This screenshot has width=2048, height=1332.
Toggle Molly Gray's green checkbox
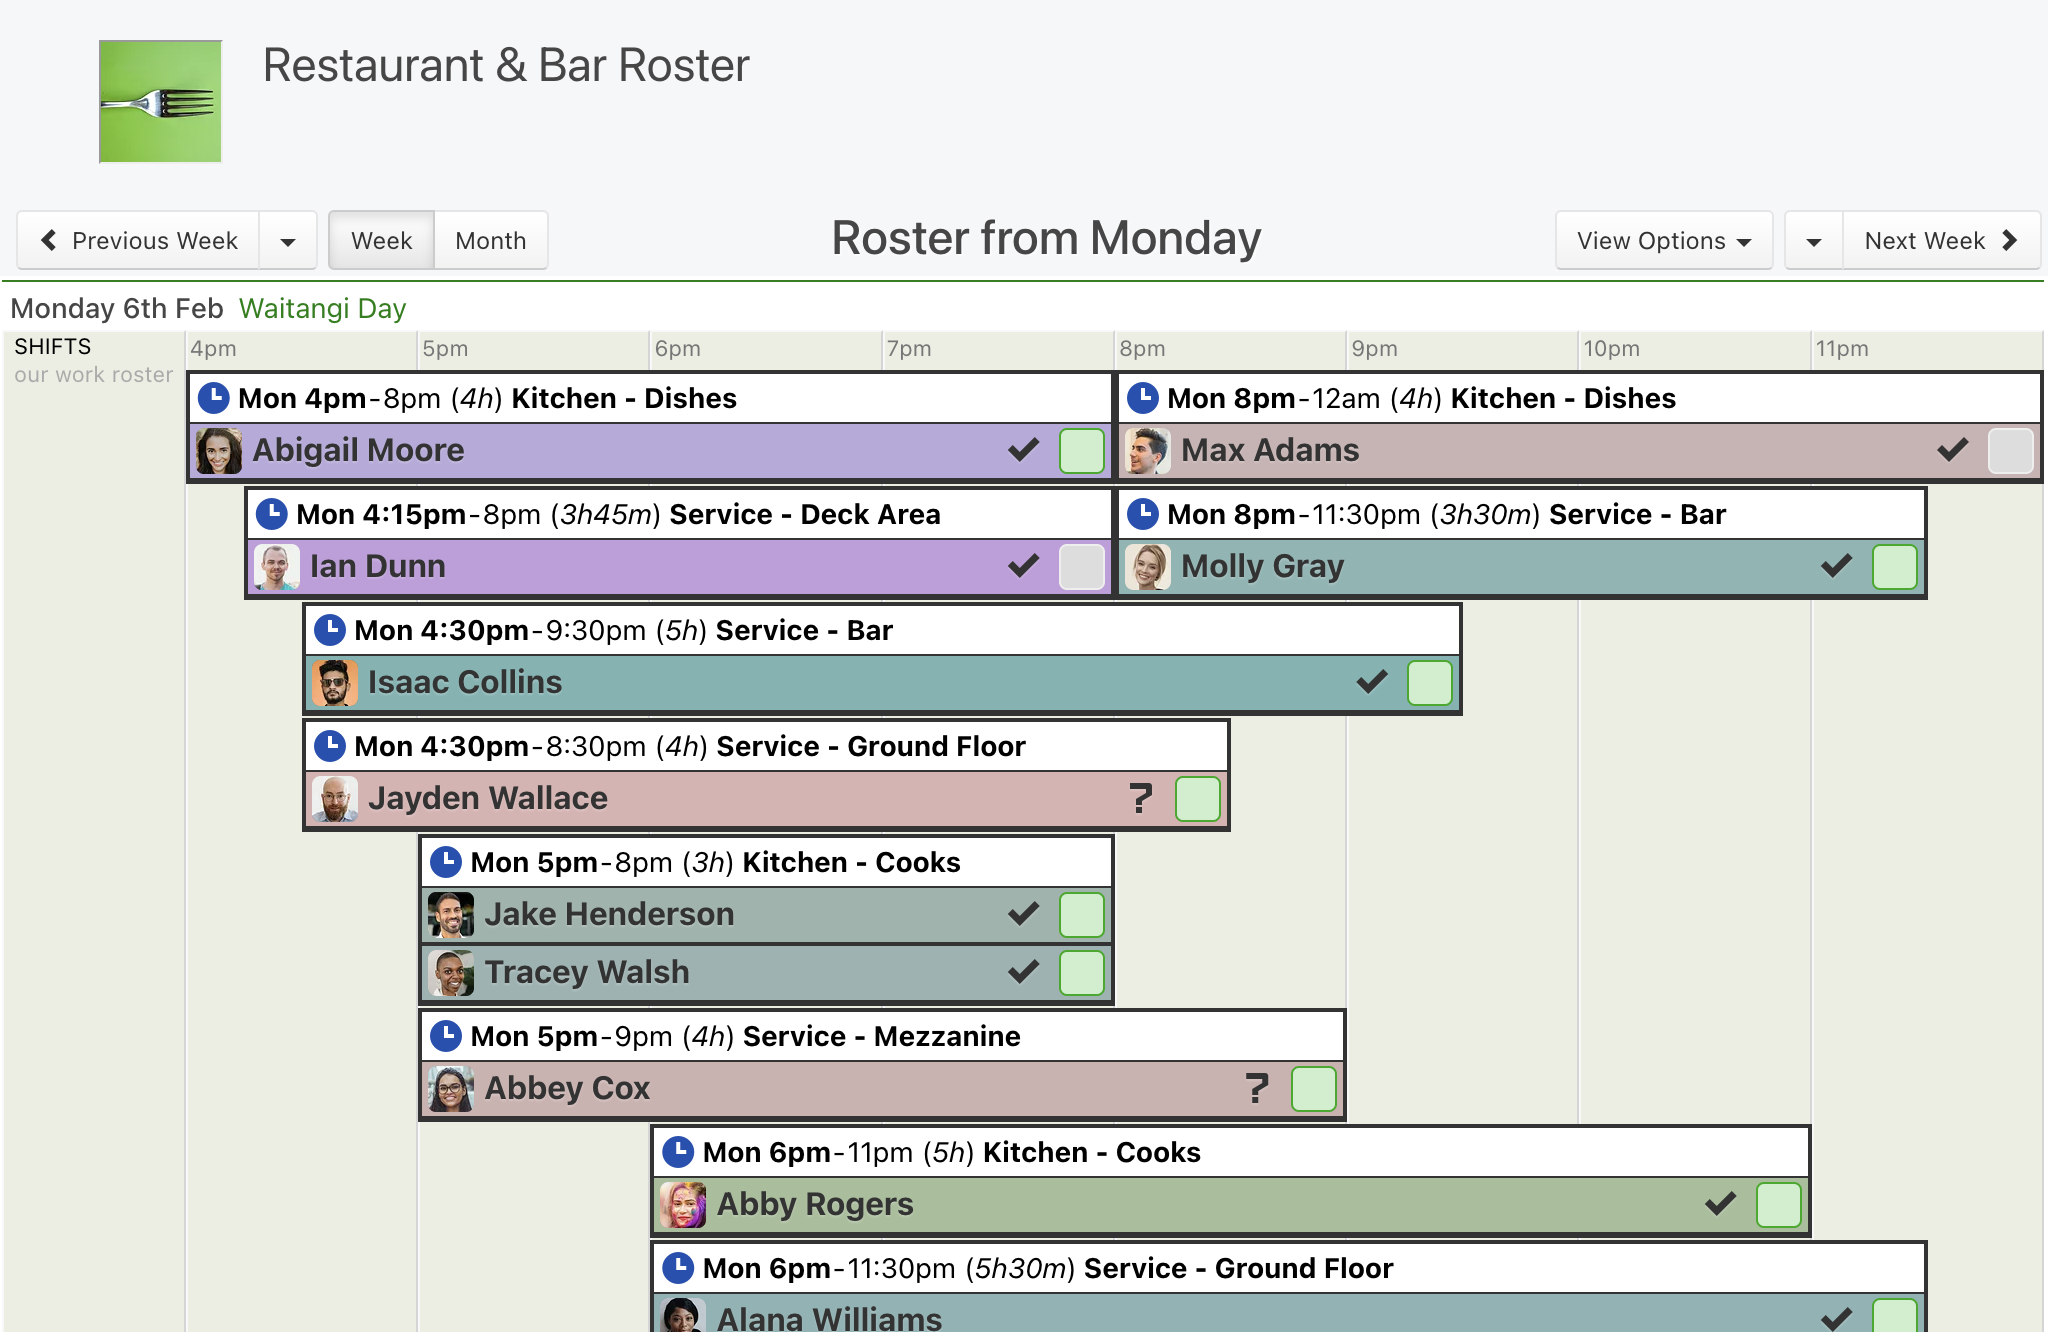point(1895,567)
